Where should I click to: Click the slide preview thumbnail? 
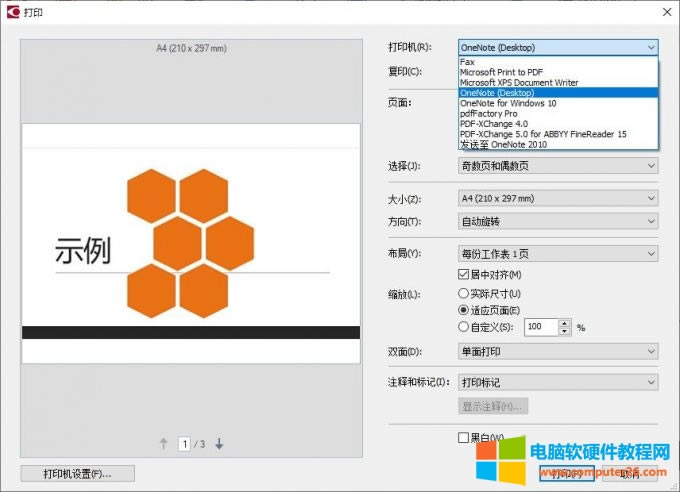pos(190,243)
